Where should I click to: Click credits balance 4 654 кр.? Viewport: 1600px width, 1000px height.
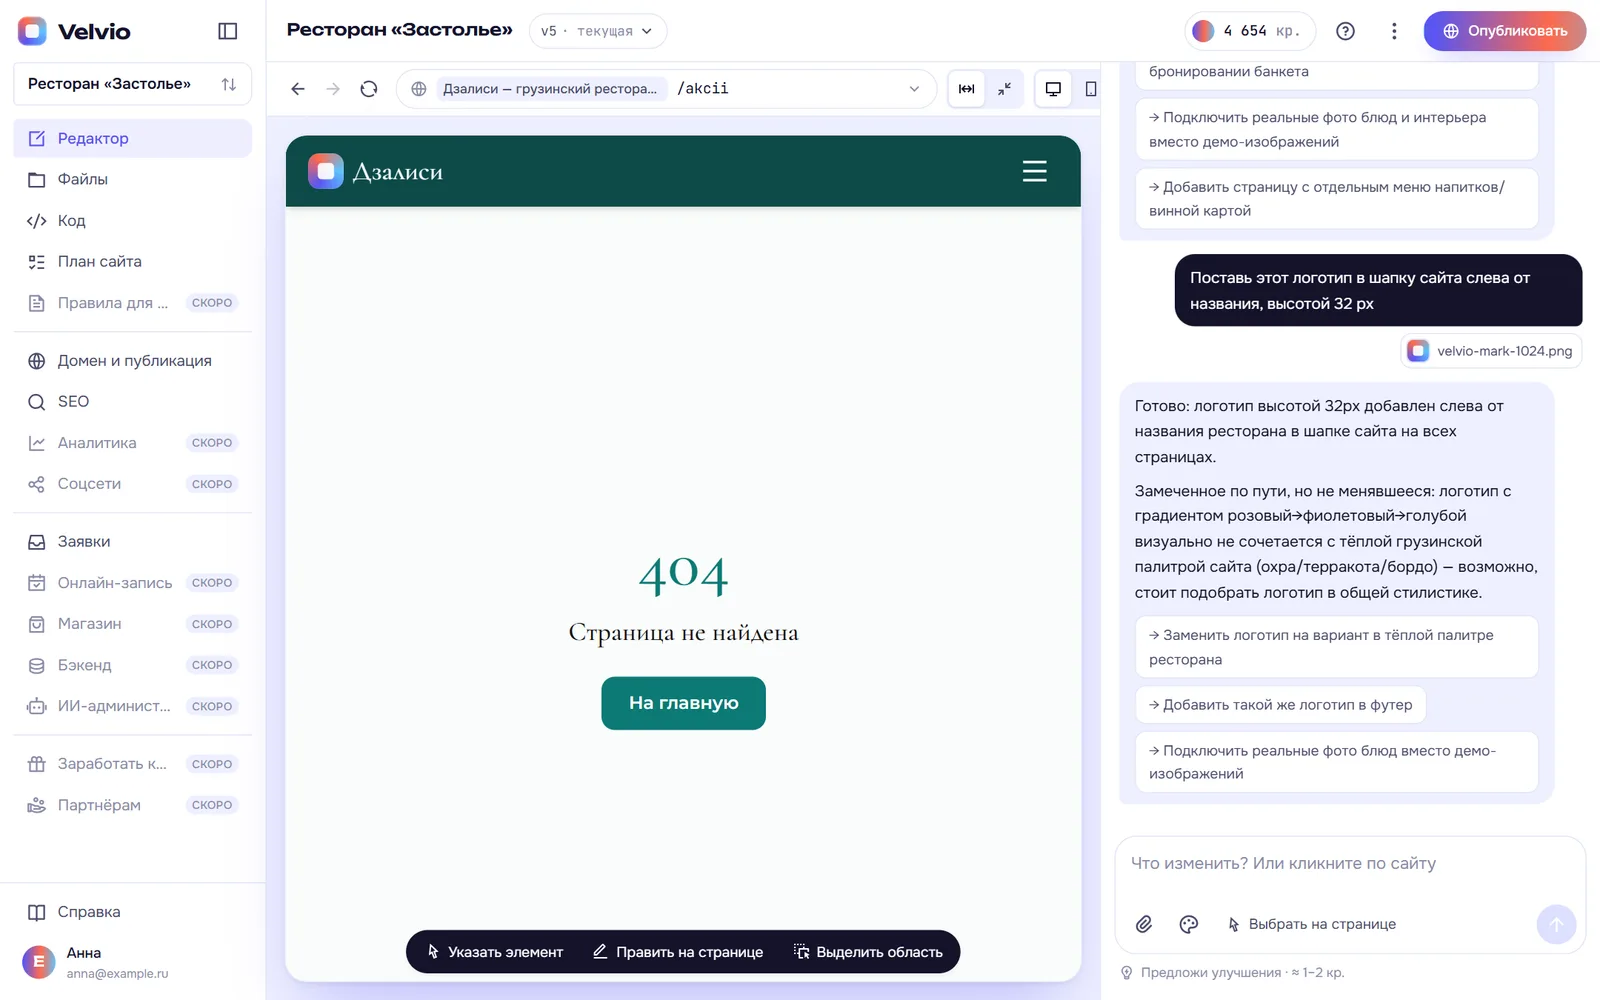click(1250, 31)
